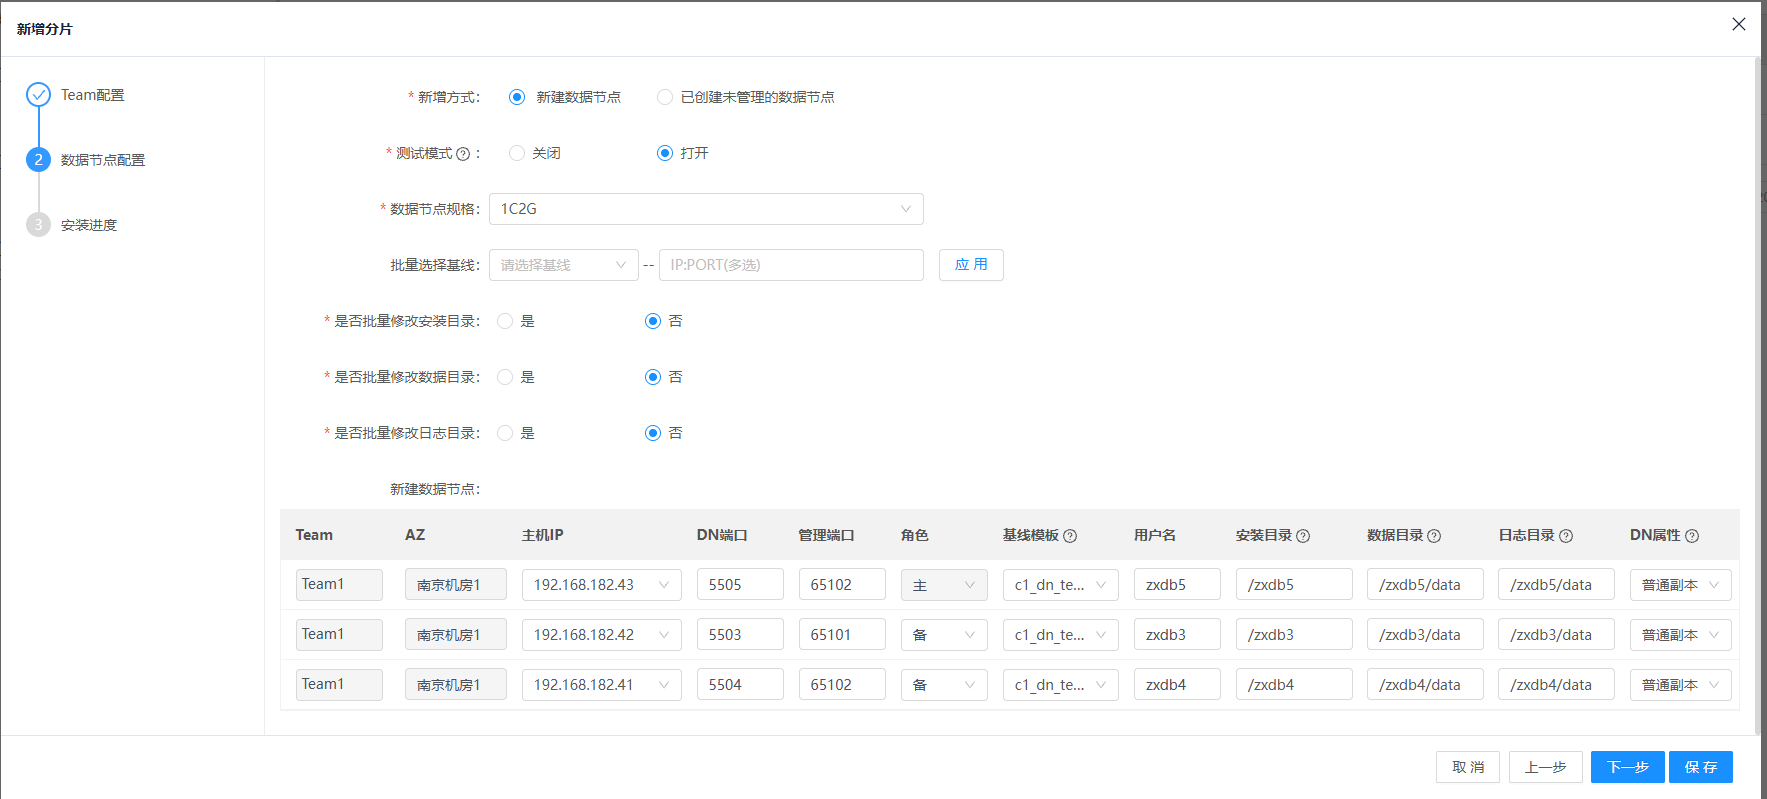Click the help icon beside DN属性 header
Image resolution: width=1767 pixels, height=799 pixels.
click(1692, 536)
